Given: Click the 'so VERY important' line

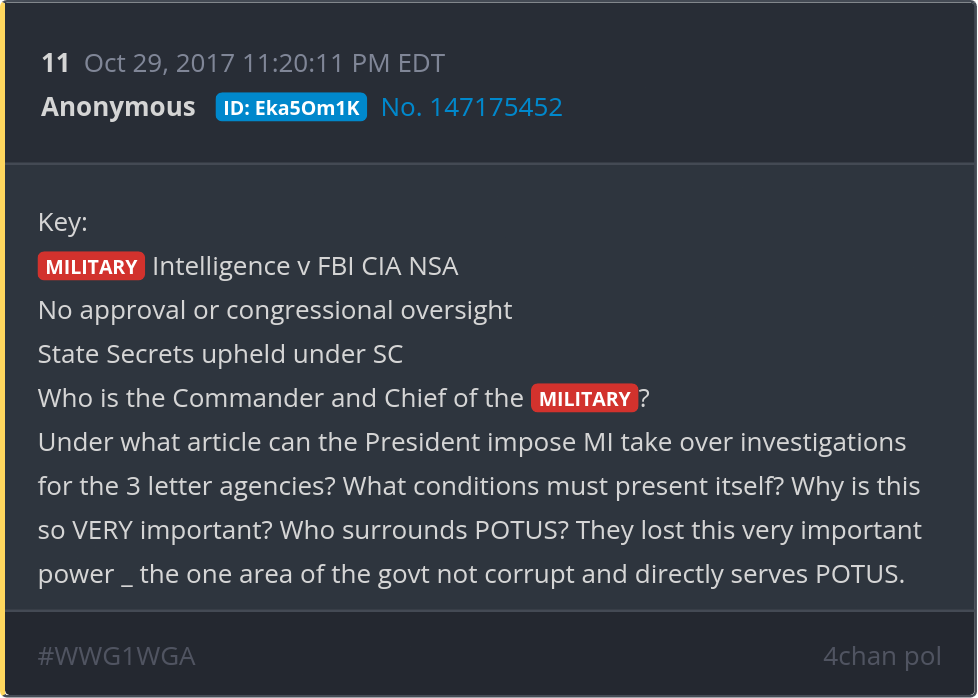Looking at the screenshot, I should coord(150,530).
